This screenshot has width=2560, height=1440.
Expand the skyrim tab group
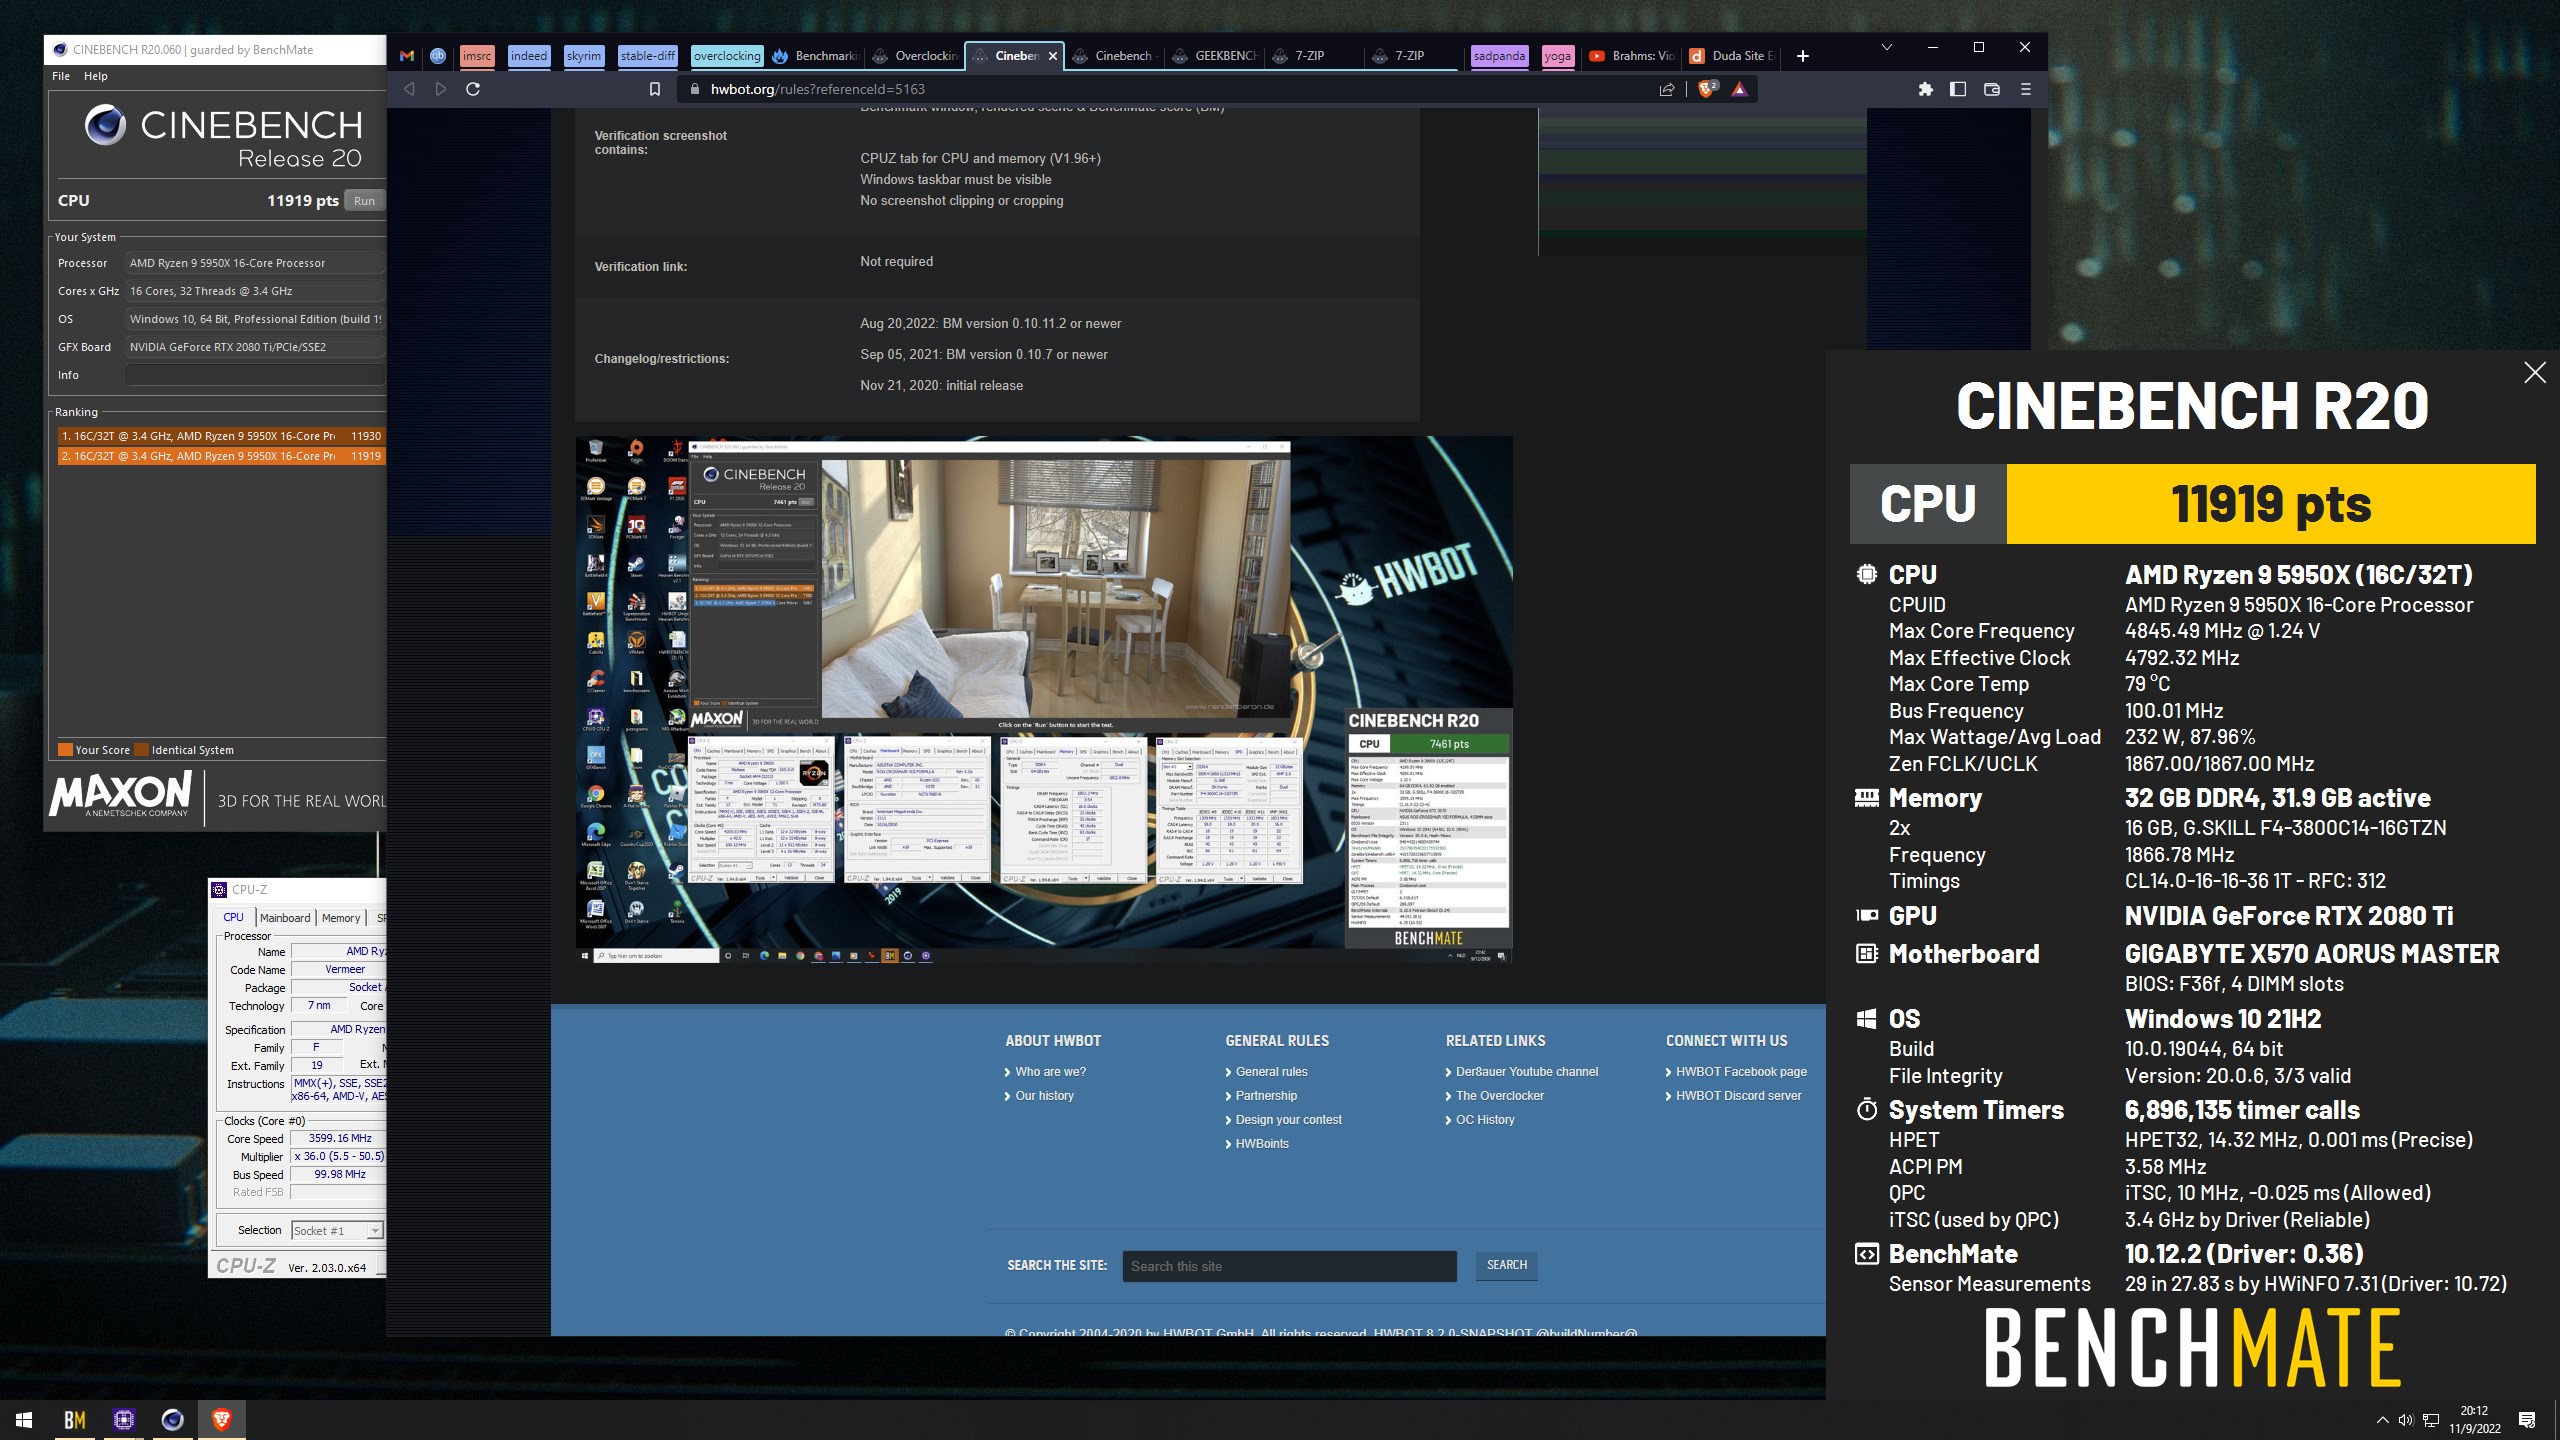click(x=584, y=56)
